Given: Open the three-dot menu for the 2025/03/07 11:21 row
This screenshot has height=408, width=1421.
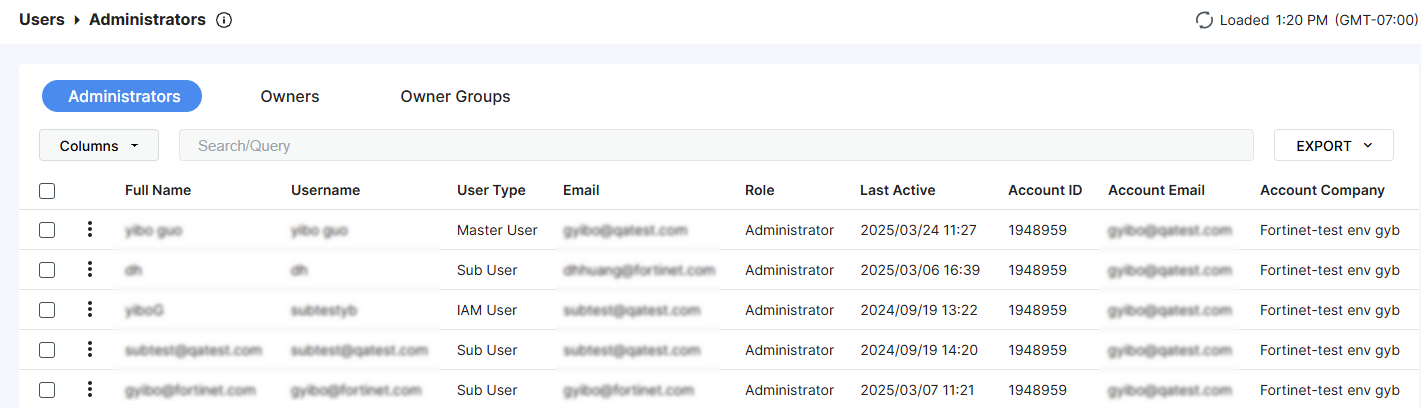Looking at the screenshot, I should click(x=90, y=390).
